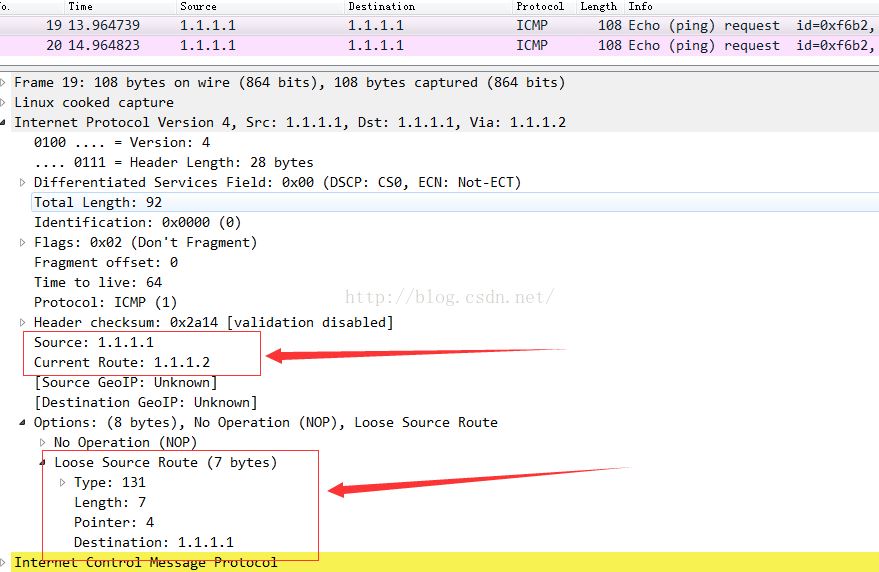
Task: Expand Differentiated Services Field details
Action: pos(23,183)
